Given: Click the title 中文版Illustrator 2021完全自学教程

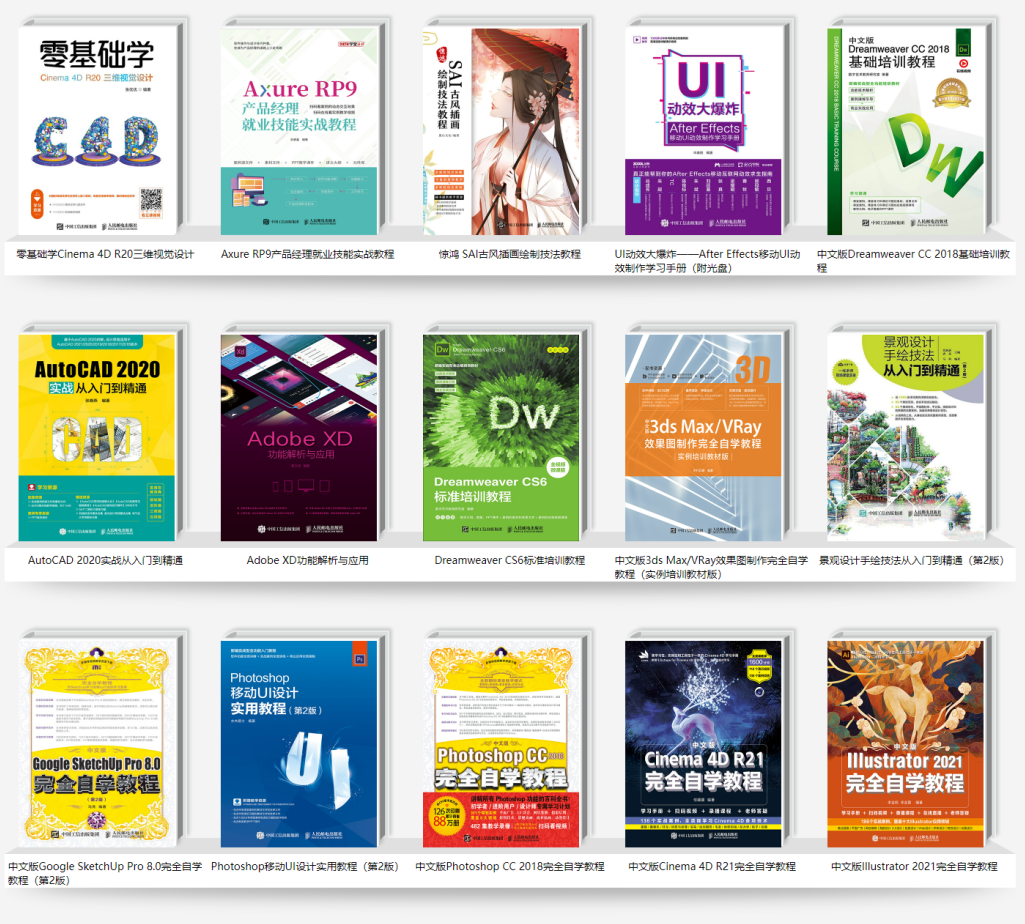Looking at the screenshot, I should 914,866.
